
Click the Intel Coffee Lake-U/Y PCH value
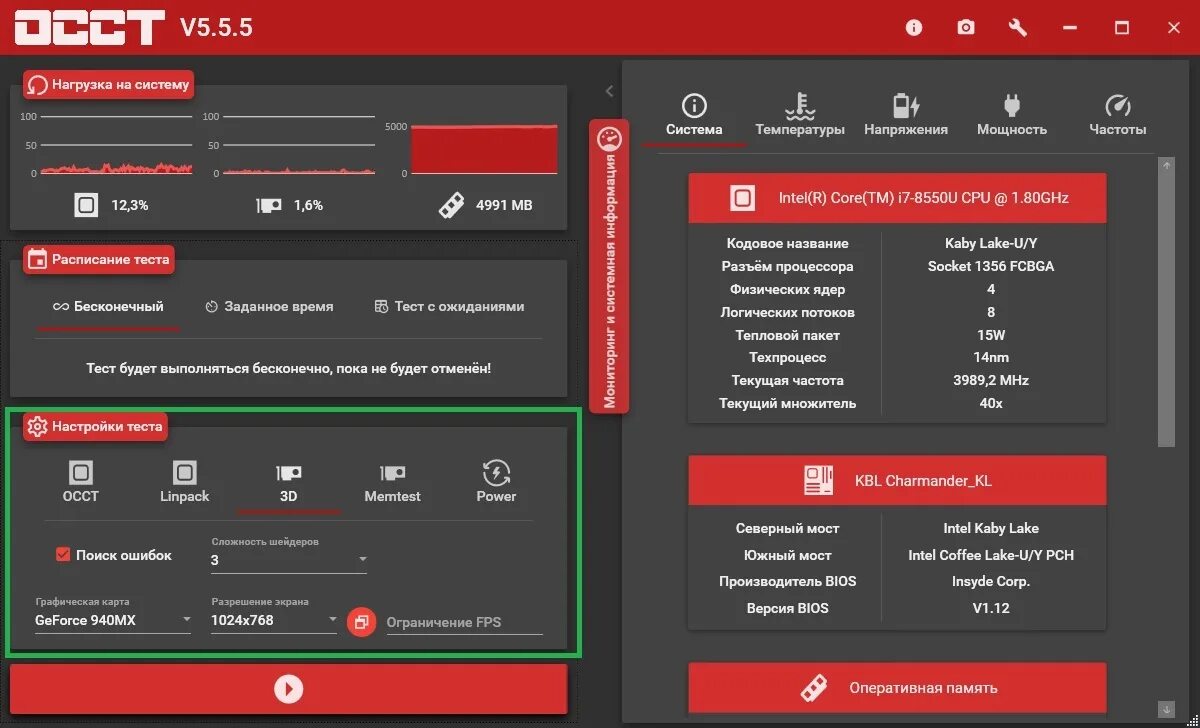click(x=991, y=555)
